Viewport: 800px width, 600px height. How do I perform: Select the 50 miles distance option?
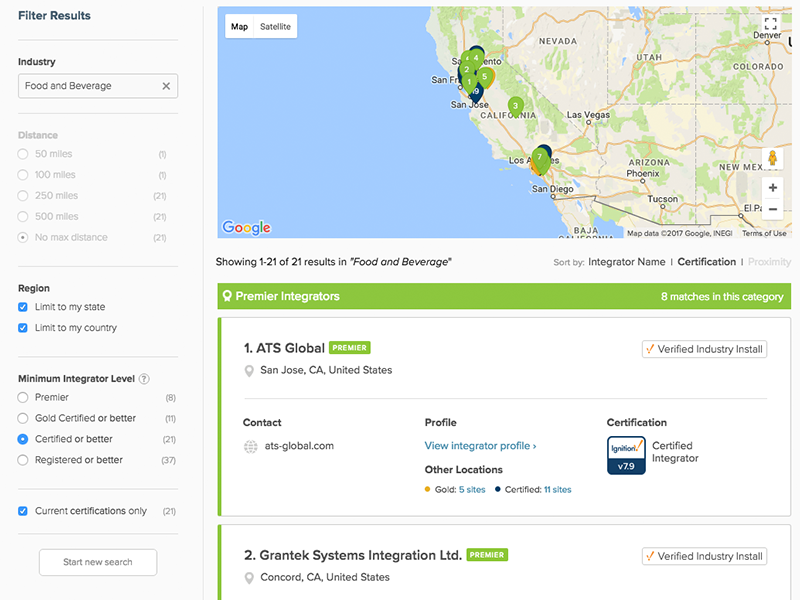click(22, 154)
